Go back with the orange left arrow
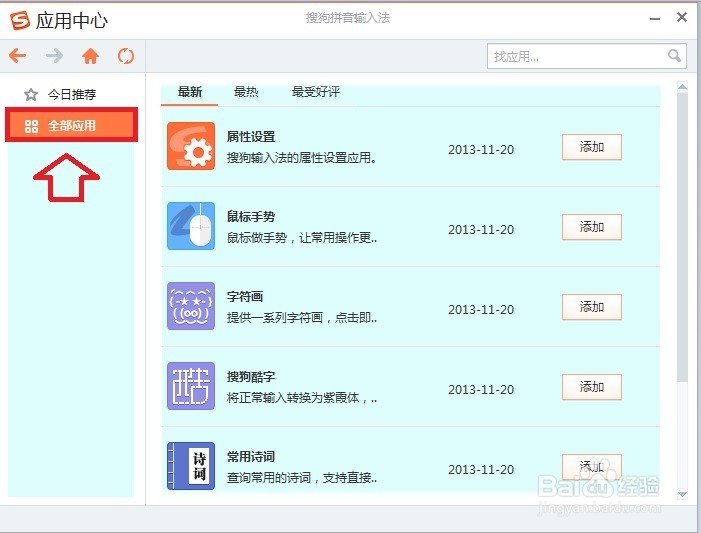 (x=17, y=56)
